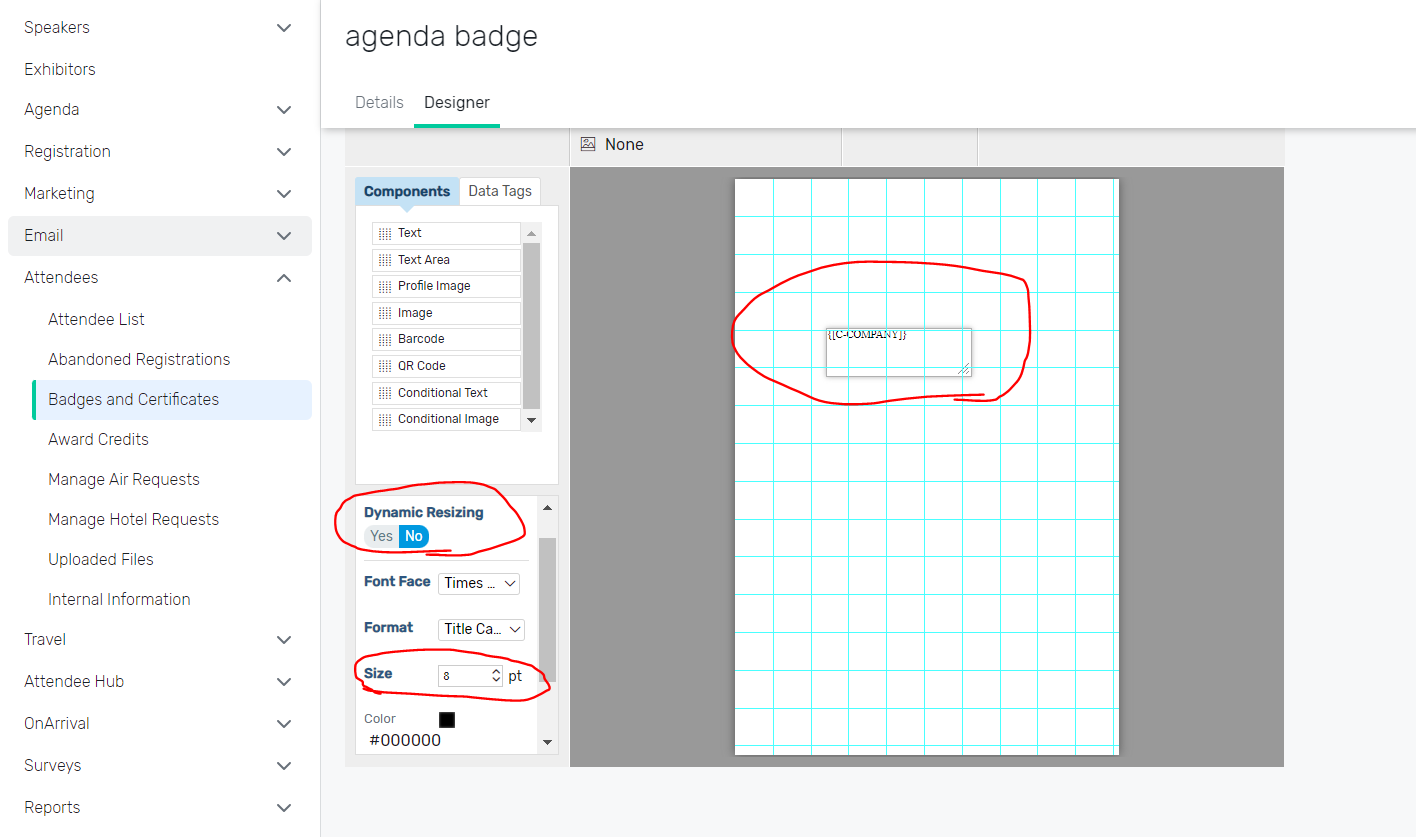The height and width of the screenshot is (837, 1416).
Task: Decrease font Size with stepper down arrow
Action: pos(496,681)
